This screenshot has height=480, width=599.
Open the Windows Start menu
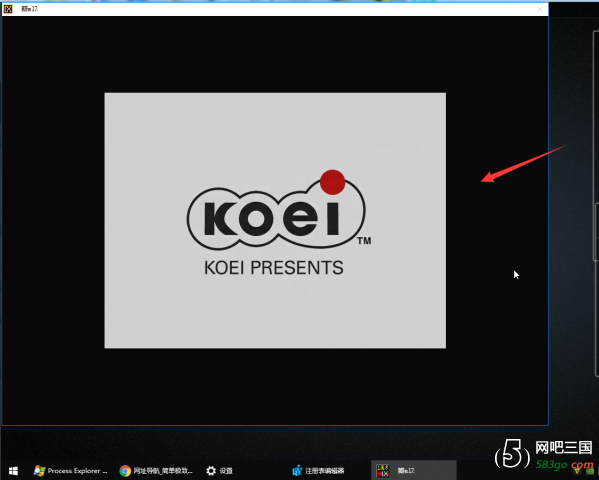click(x=13, y=470)
